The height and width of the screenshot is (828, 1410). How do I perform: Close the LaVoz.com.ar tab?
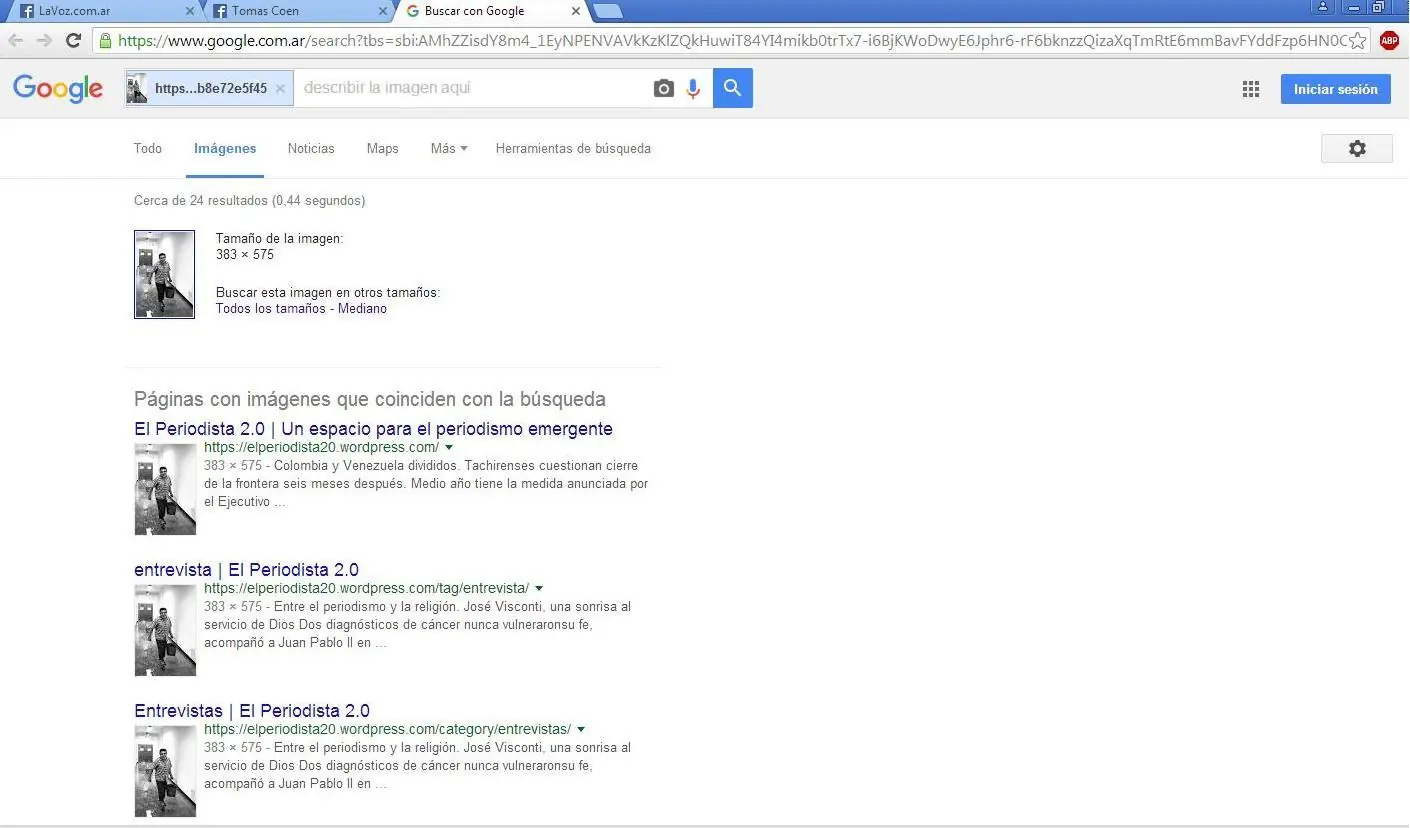(191, 11)
